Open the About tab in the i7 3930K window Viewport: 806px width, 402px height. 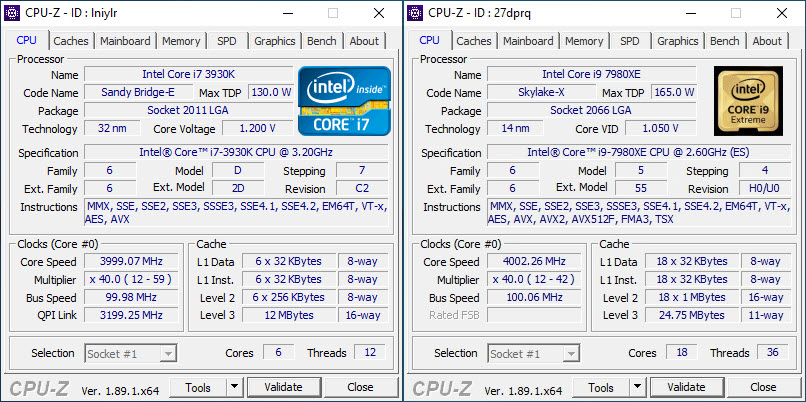pyautogui.click(x=364, y=41)
